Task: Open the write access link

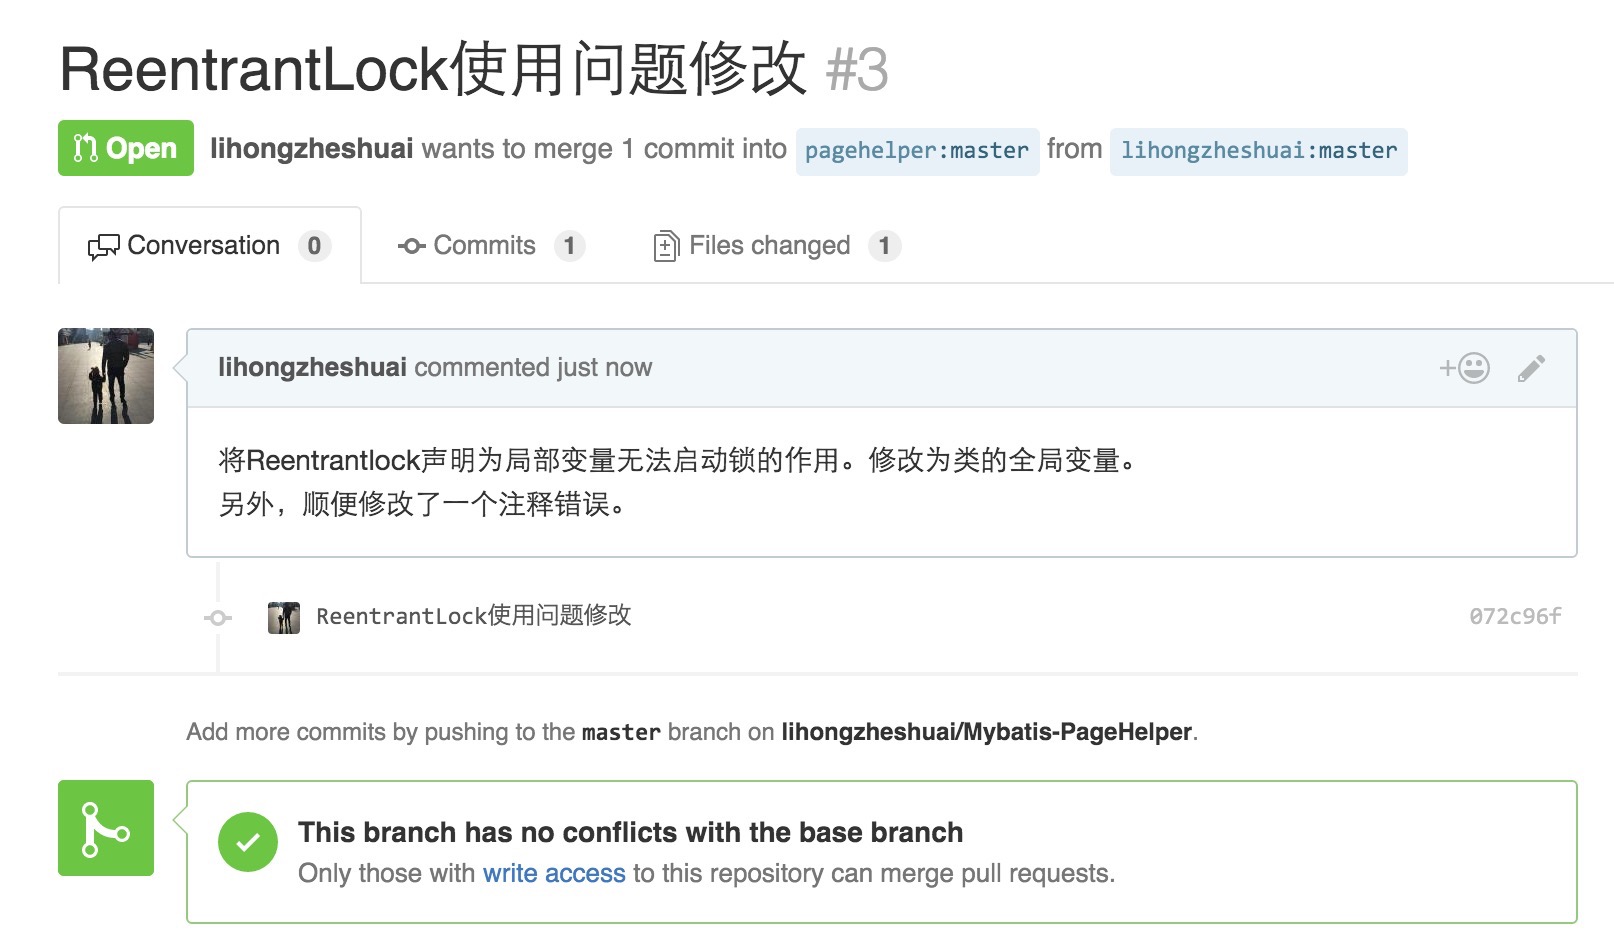Action: pos(554,873)
